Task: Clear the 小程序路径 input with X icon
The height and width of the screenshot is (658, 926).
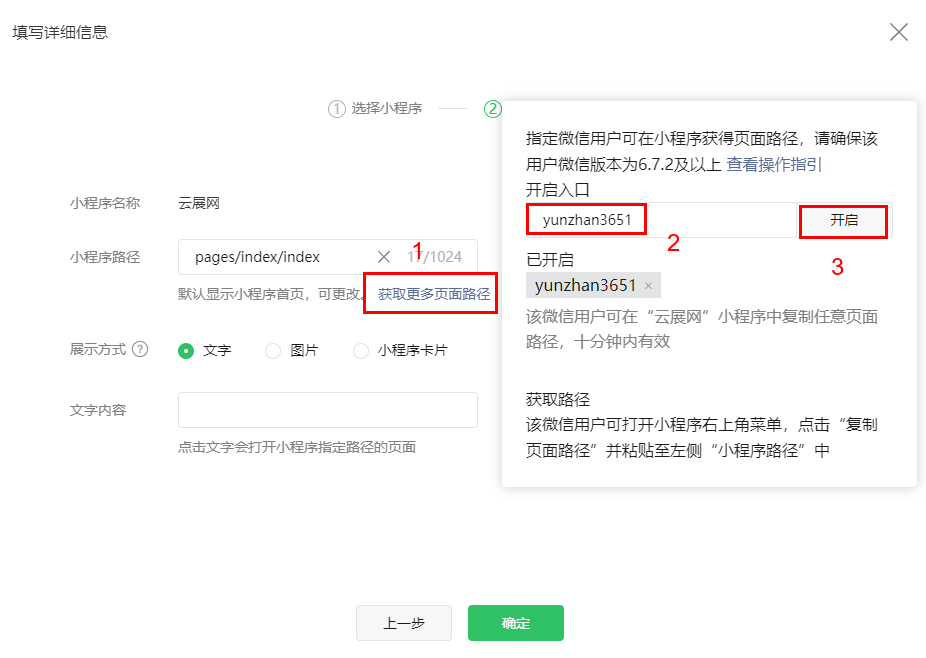Action: (x=384, y=257)
